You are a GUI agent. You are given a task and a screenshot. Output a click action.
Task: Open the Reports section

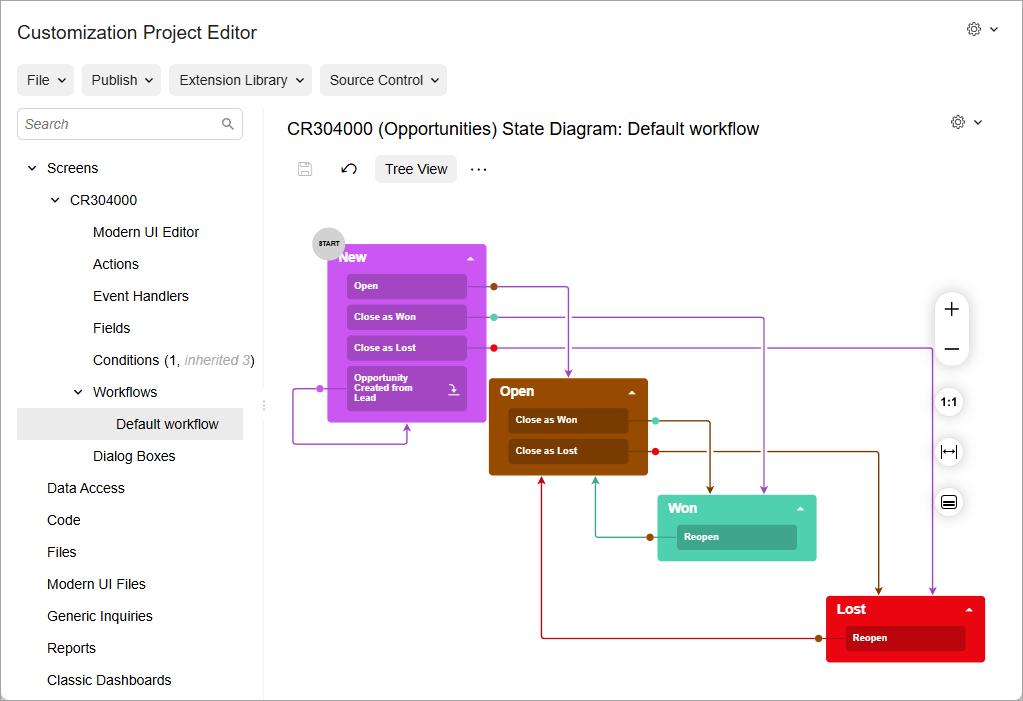71,647
